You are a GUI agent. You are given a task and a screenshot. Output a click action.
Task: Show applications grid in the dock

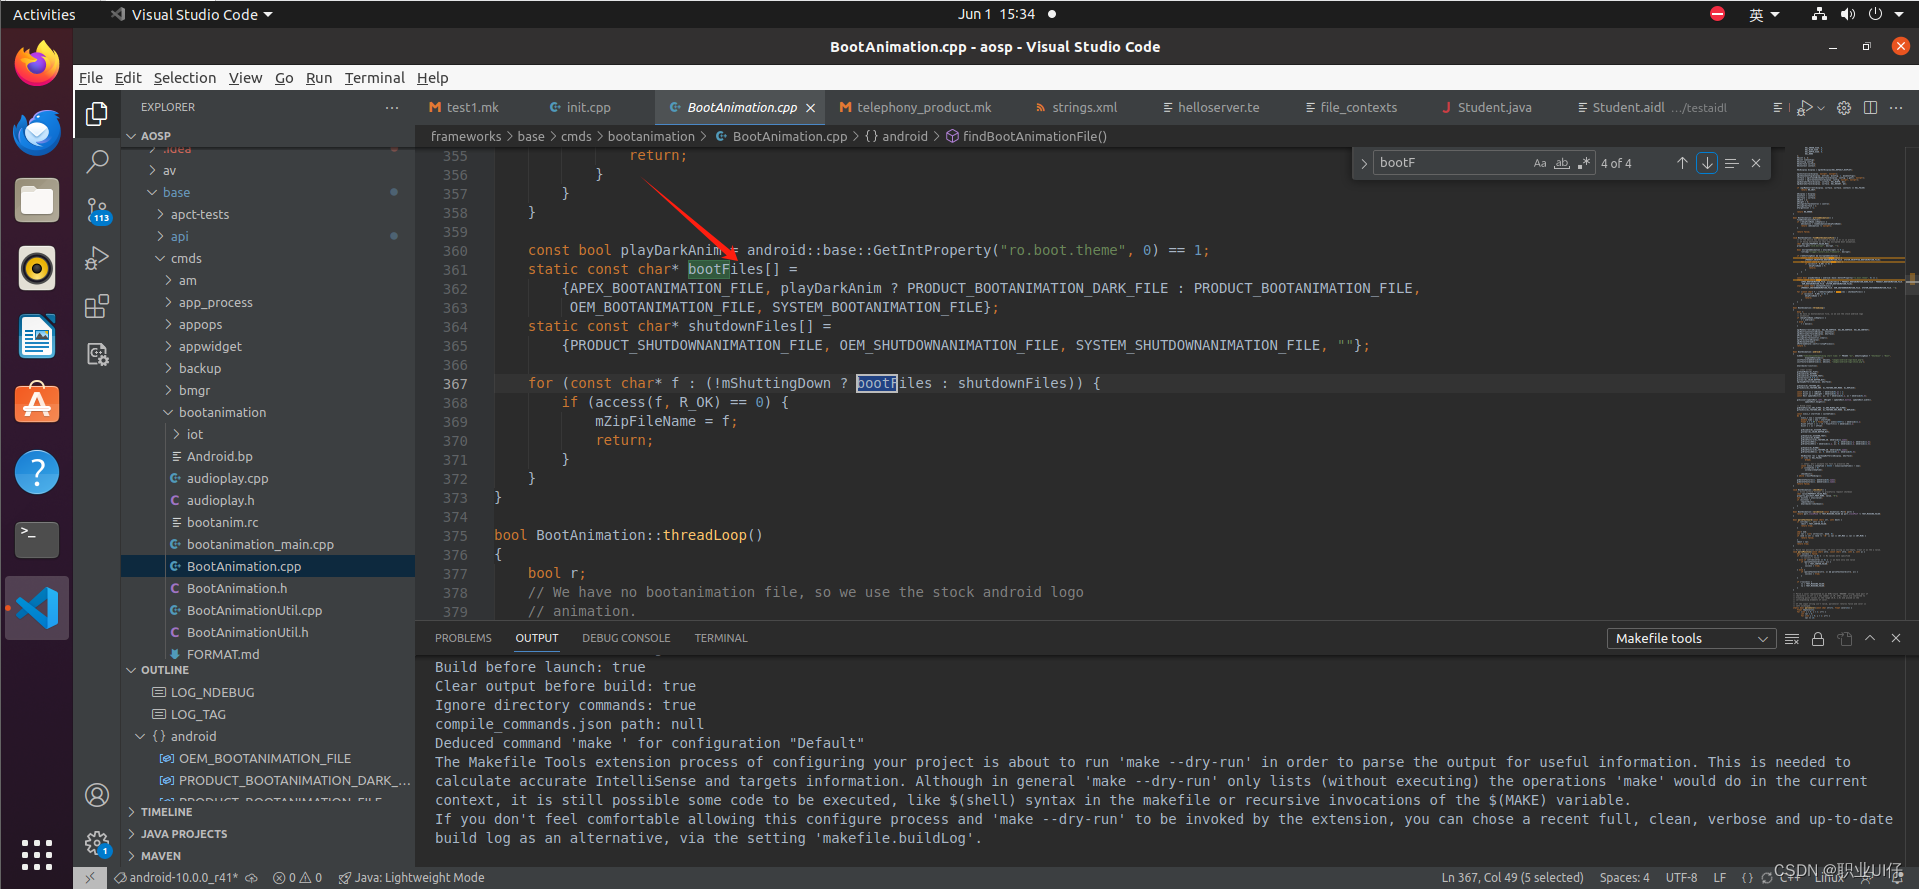coord(37,855)
